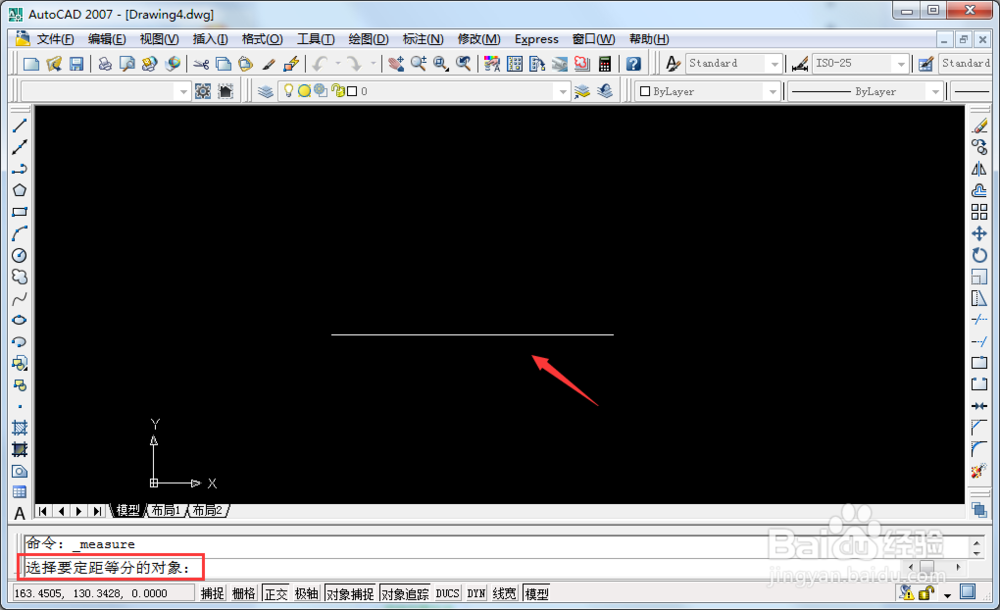Click the Pan realtime icon

click(396, 63)
